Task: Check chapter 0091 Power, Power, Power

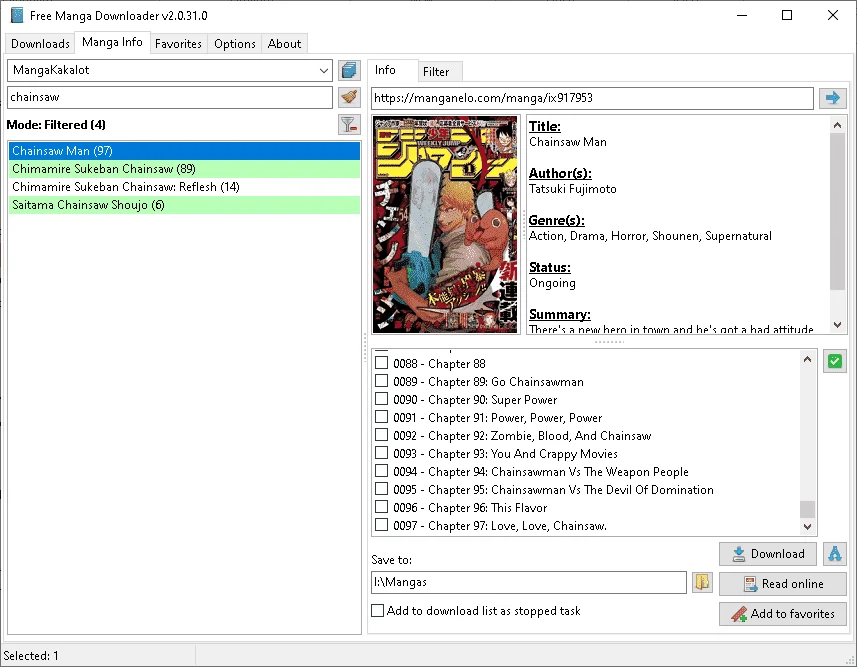Action: (x=381, y=417)
